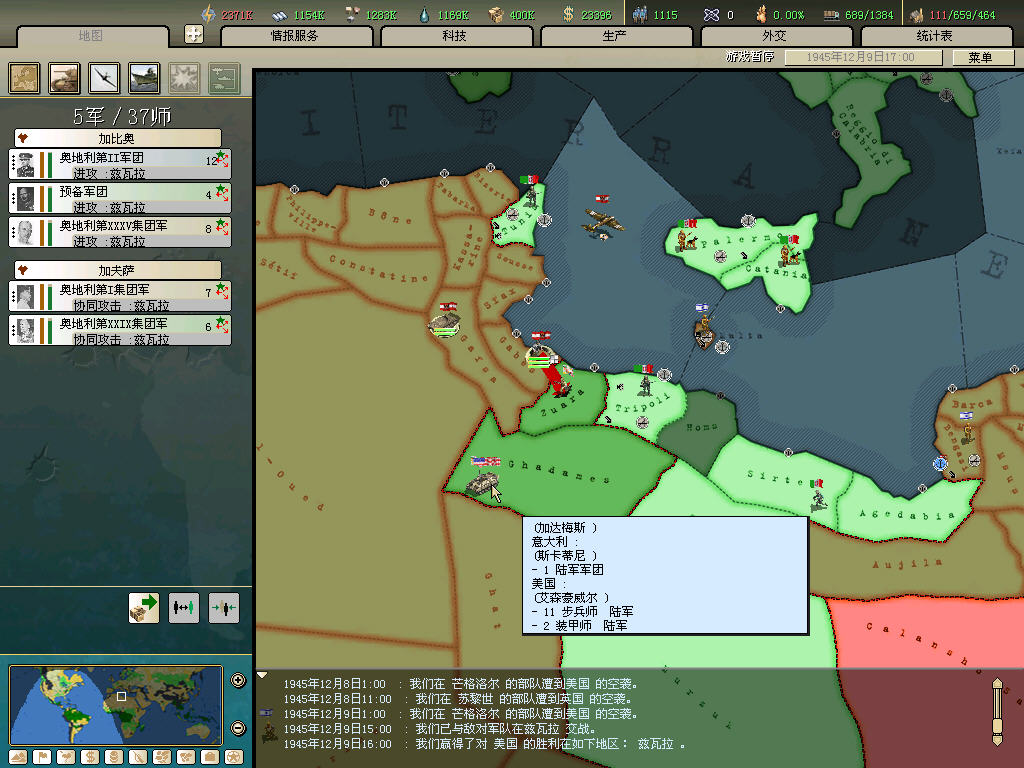
Task: Switch to economic map mode dollar icon
Action: 89,757
